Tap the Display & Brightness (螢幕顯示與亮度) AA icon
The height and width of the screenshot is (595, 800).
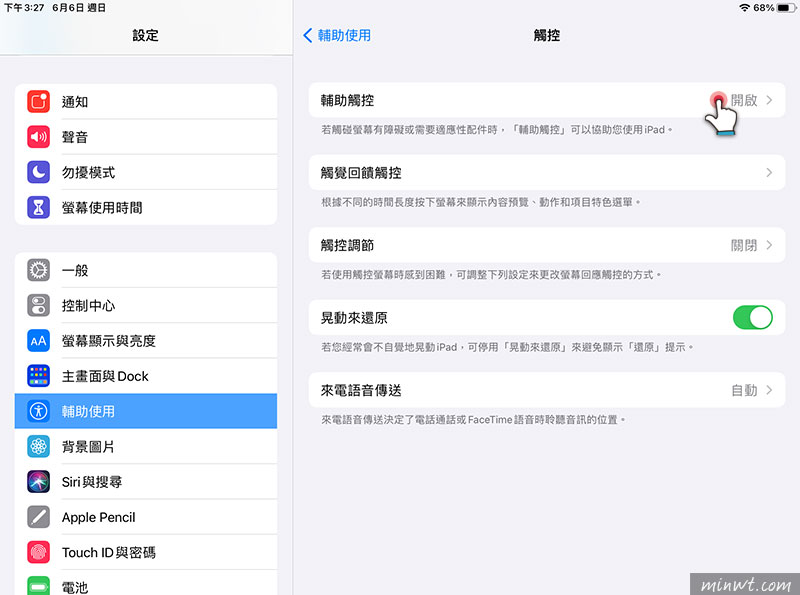click(x=38, y=340)
